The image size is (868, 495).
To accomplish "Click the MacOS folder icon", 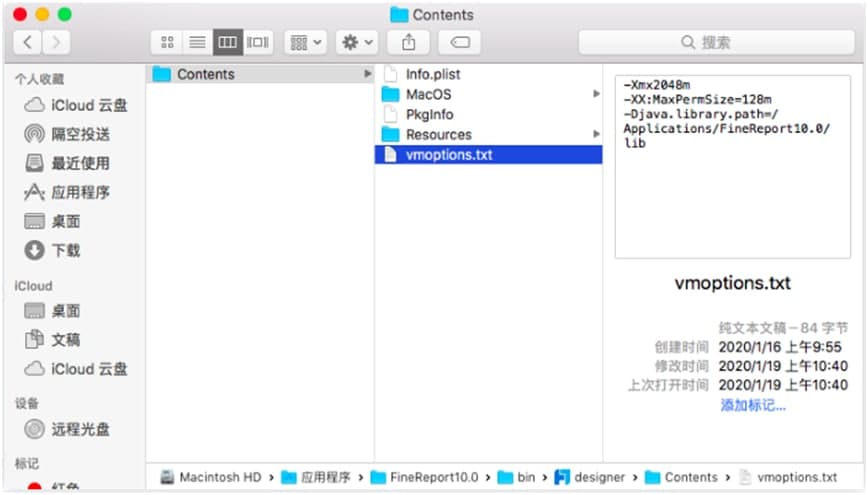I will (390, 94).
